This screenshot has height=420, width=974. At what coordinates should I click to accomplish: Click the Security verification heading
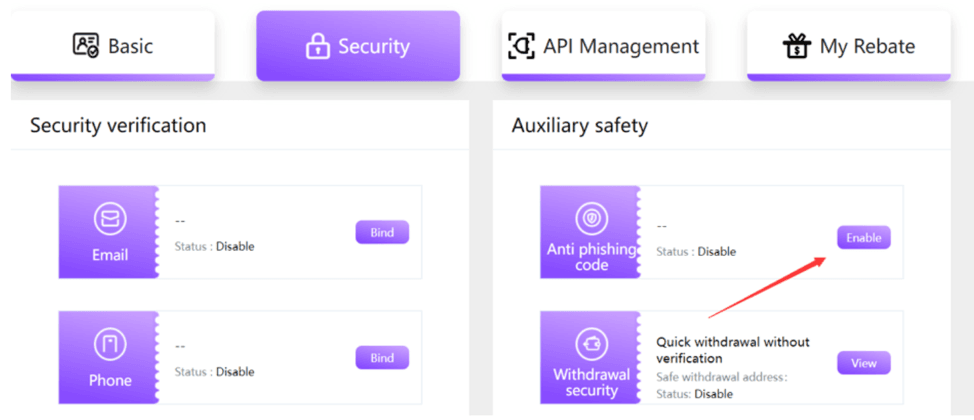(x=118, y=125)
